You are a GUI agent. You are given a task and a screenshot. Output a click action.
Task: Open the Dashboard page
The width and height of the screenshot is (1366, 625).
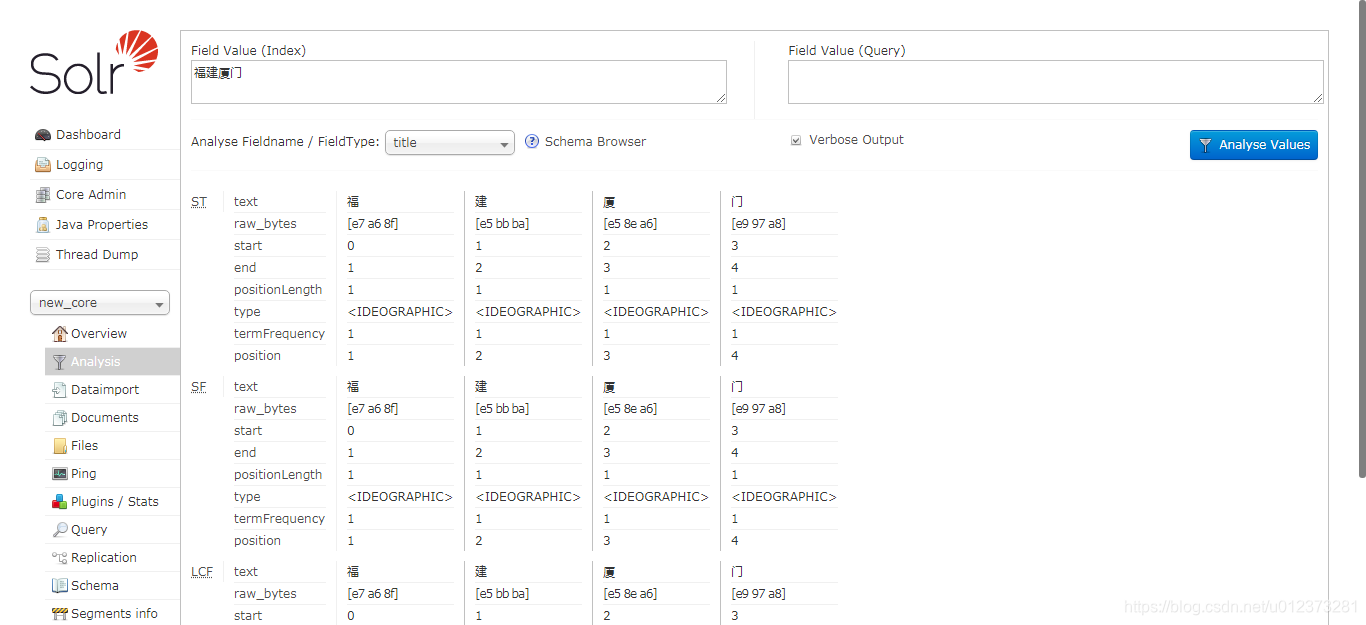pyautogui.click(x=90, y=134)
